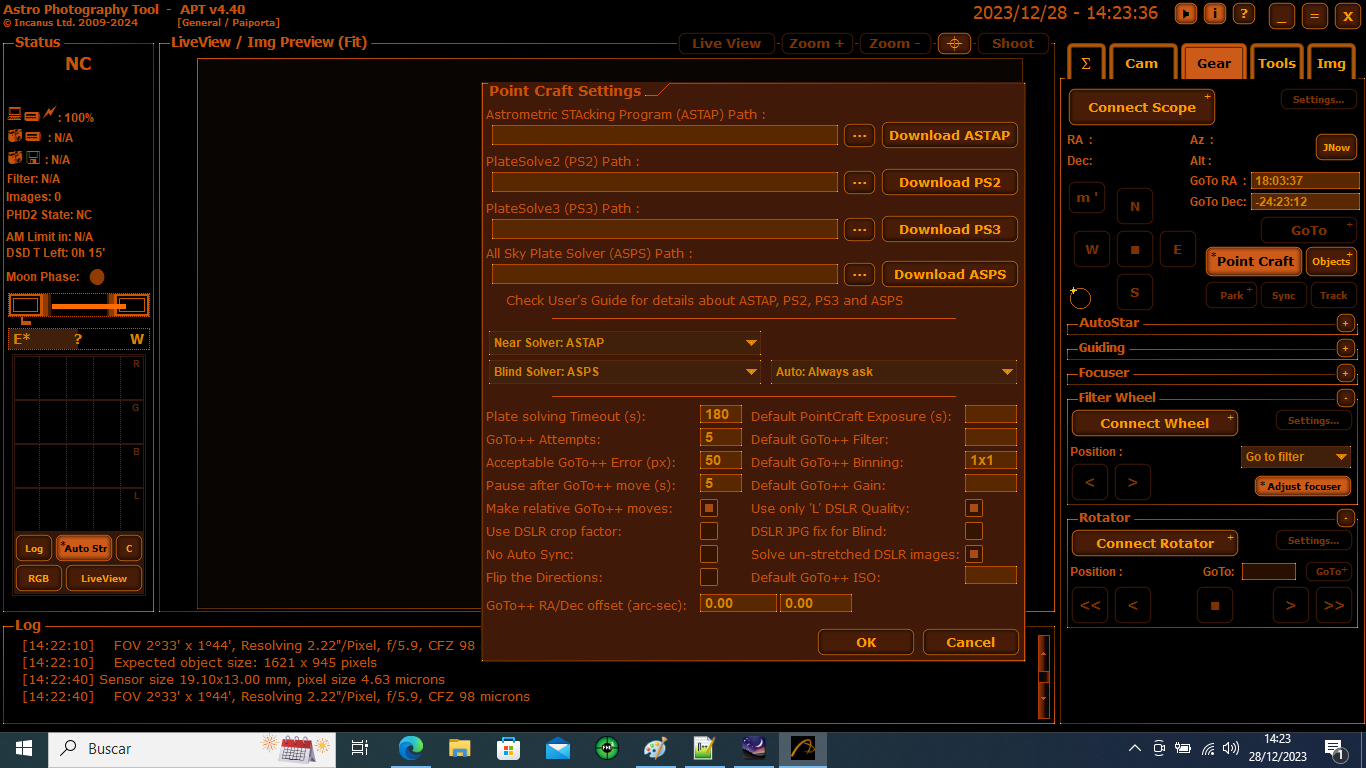The image size is (1366, 768).
Task: Open the Go to filter dropdown
Action: 1296,457
